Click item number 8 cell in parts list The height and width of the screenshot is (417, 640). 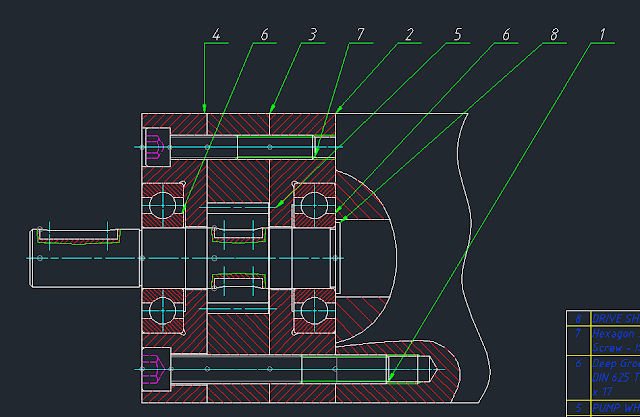pyautogui.click(x=579, y=318)
